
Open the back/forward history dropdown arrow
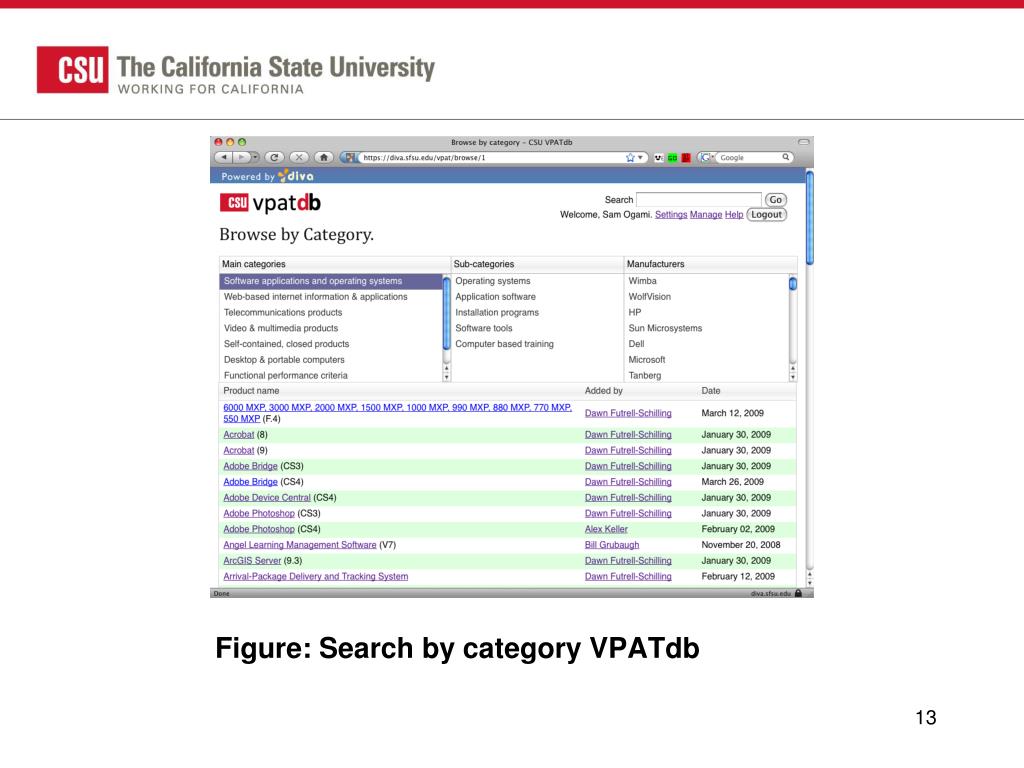pyautogui.click(x=255, y=157)
